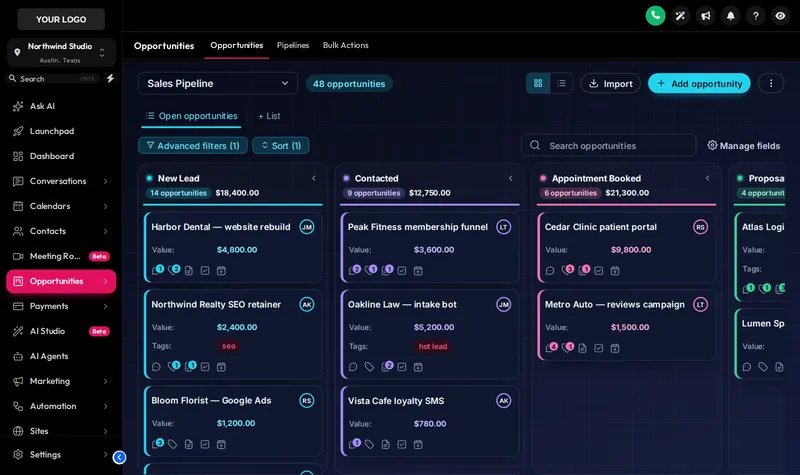Expand Conversations sidebar submenu
800x475 pixels.
point(106,181)
